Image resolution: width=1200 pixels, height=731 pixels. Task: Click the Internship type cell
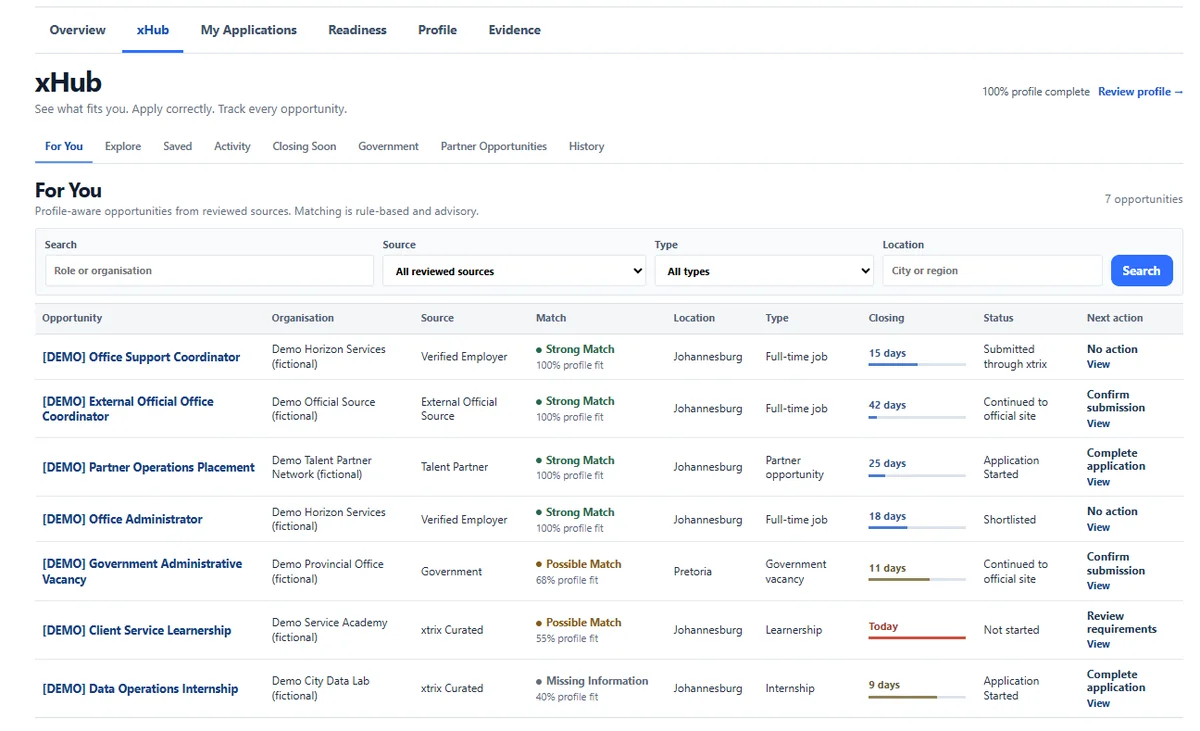tap(790, 688)
